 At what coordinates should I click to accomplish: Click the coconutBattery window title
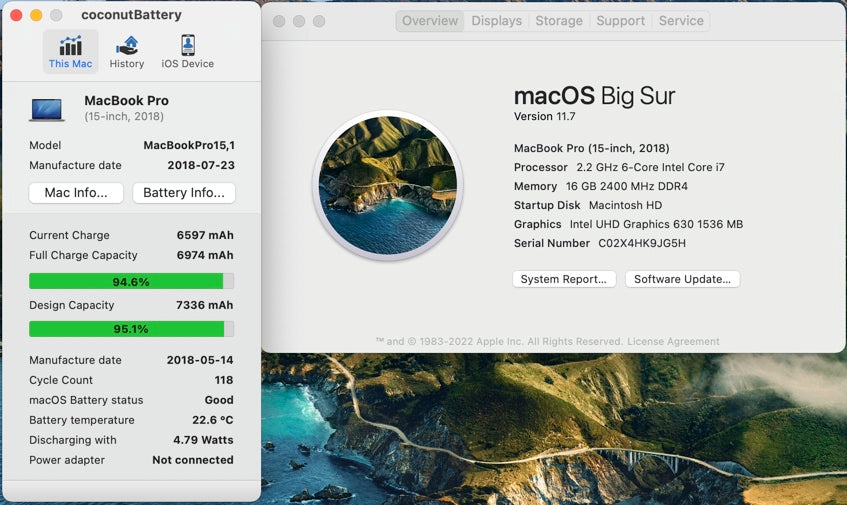click(131, 15)
